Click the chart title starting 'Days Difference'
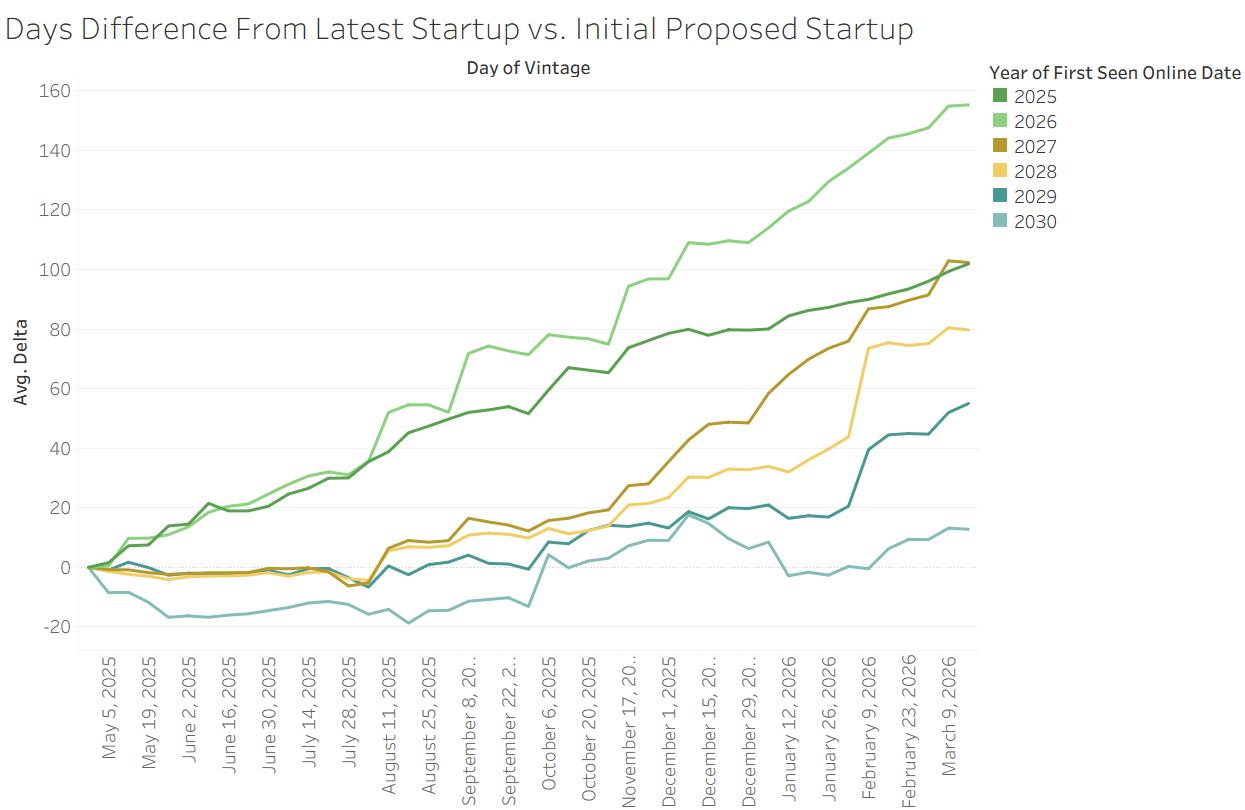The height and width of the screenshot is (810, 1245). pyautogui.click(x=459, y=28)
